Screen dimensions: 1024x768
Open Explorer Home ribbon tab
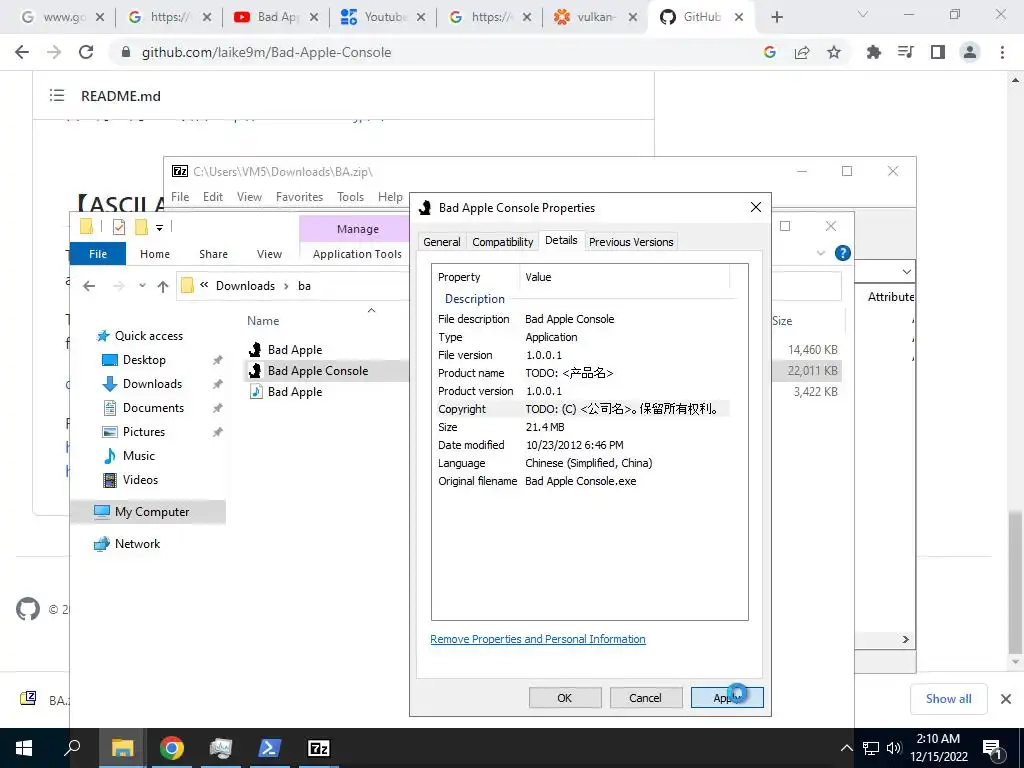155,254
